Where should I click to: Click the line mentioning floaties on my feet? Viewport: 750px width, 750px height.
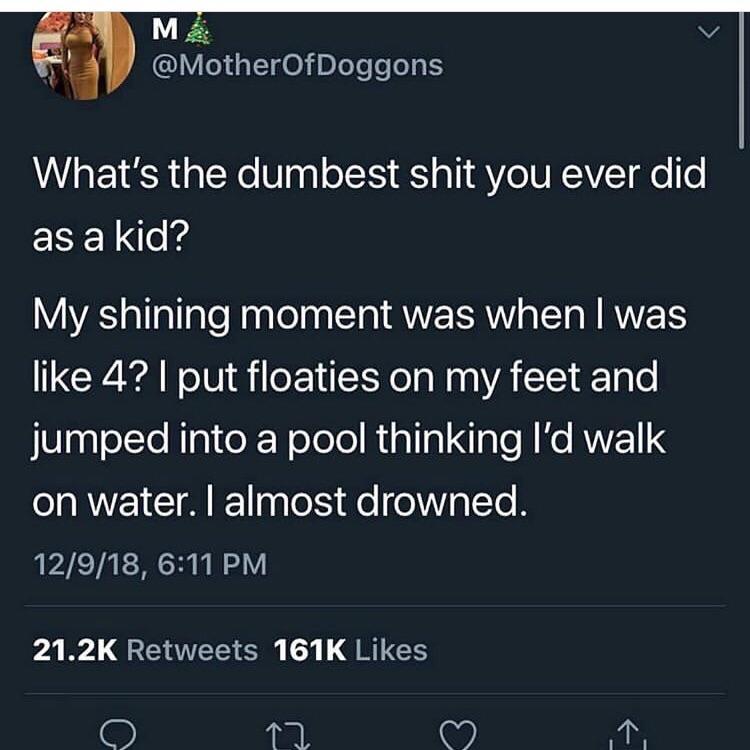[x=345, y=380]
